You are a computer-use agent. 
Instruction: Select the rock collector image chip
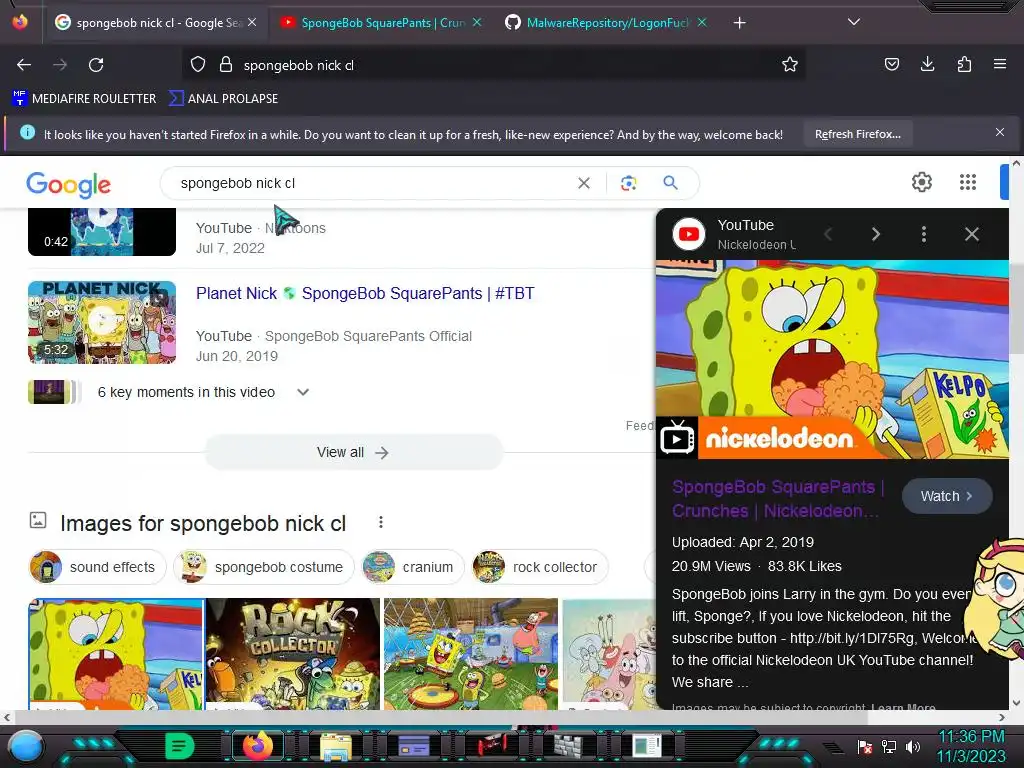click(x=540, y=567)
